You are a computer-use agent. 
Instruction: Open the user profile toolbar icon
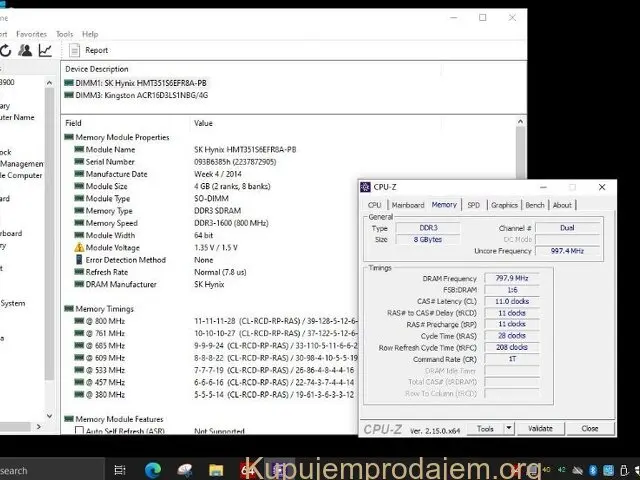[x=26, y=50]
